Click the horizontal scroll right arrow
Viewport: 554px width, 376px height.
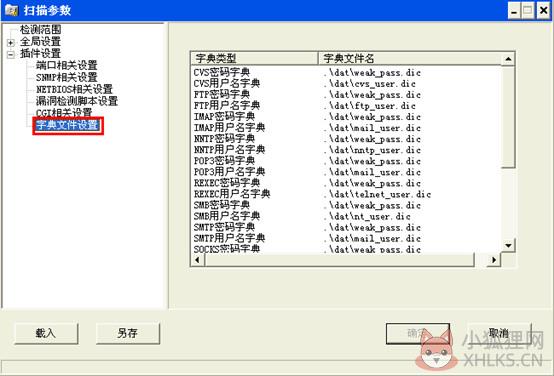click(494, 260)
